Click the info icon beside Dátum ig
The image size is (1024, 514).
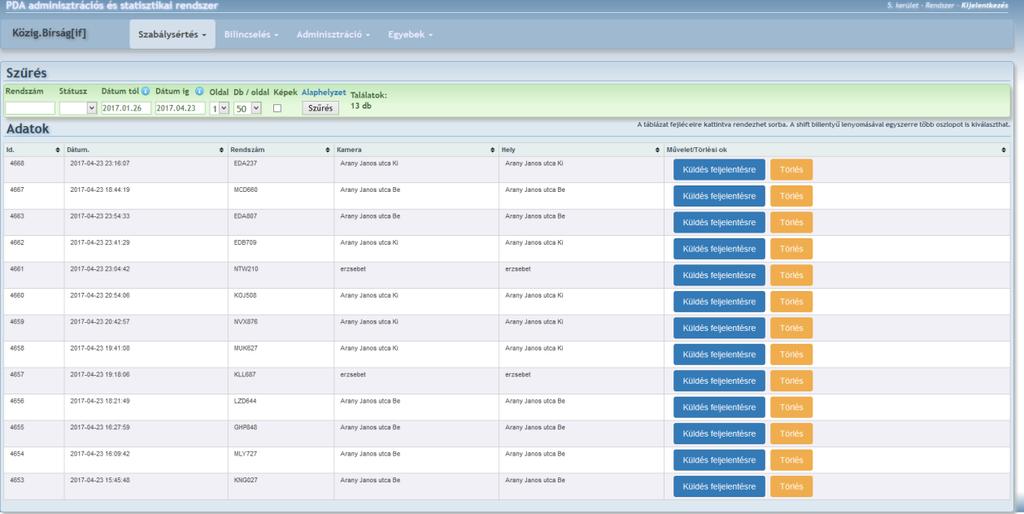pos(199,91)
